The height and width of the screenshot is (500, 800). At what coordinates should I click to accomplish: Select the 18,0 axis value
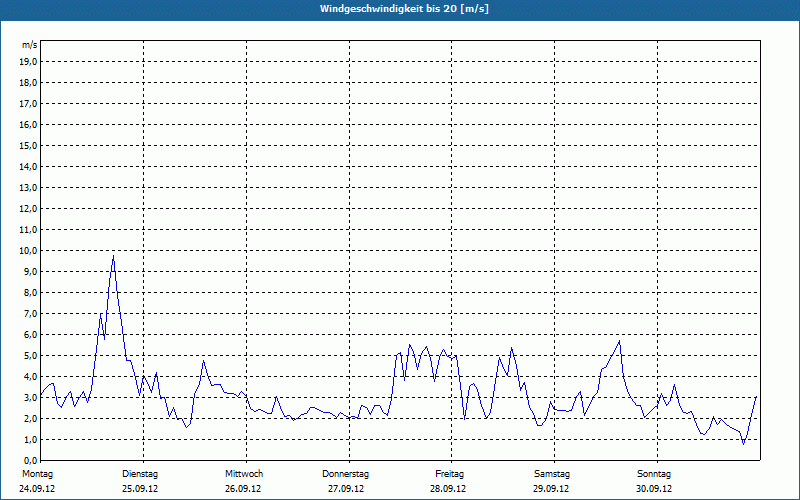click(x=29, y=83)
